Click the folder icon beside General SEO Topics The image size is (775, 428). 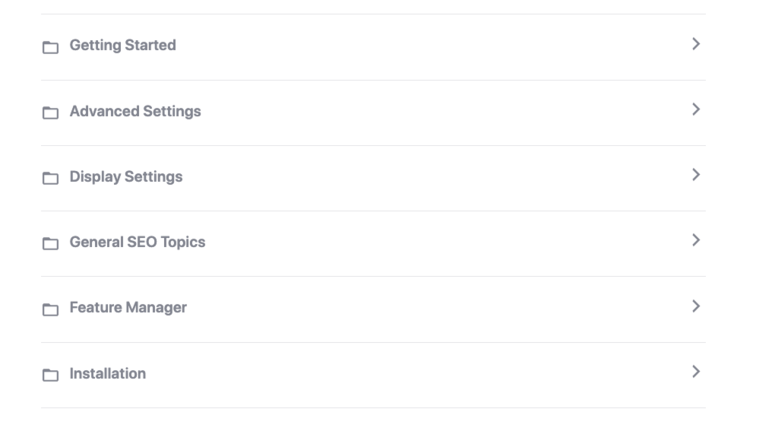pos(50,243)
